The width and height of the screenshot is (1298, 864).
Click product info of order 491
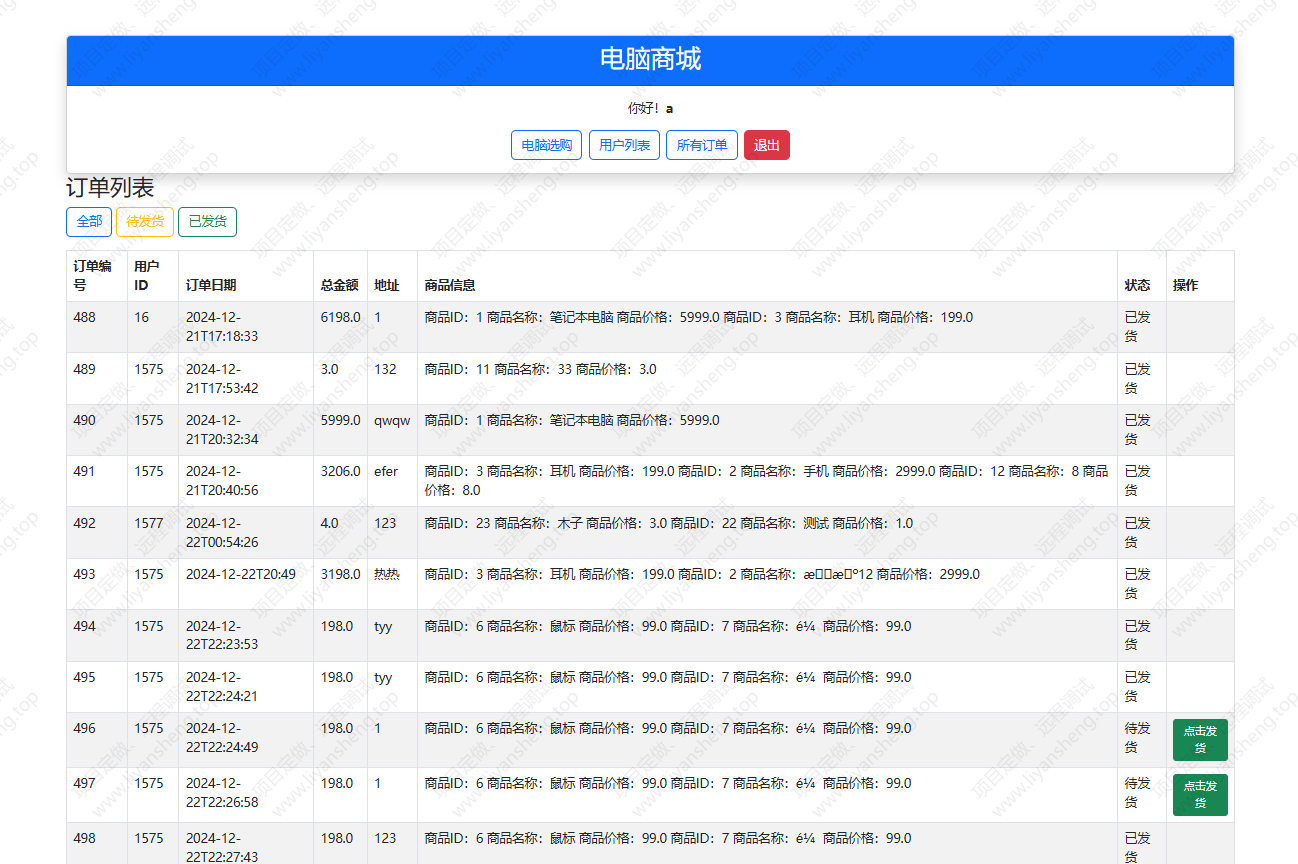tap(766, 481)
